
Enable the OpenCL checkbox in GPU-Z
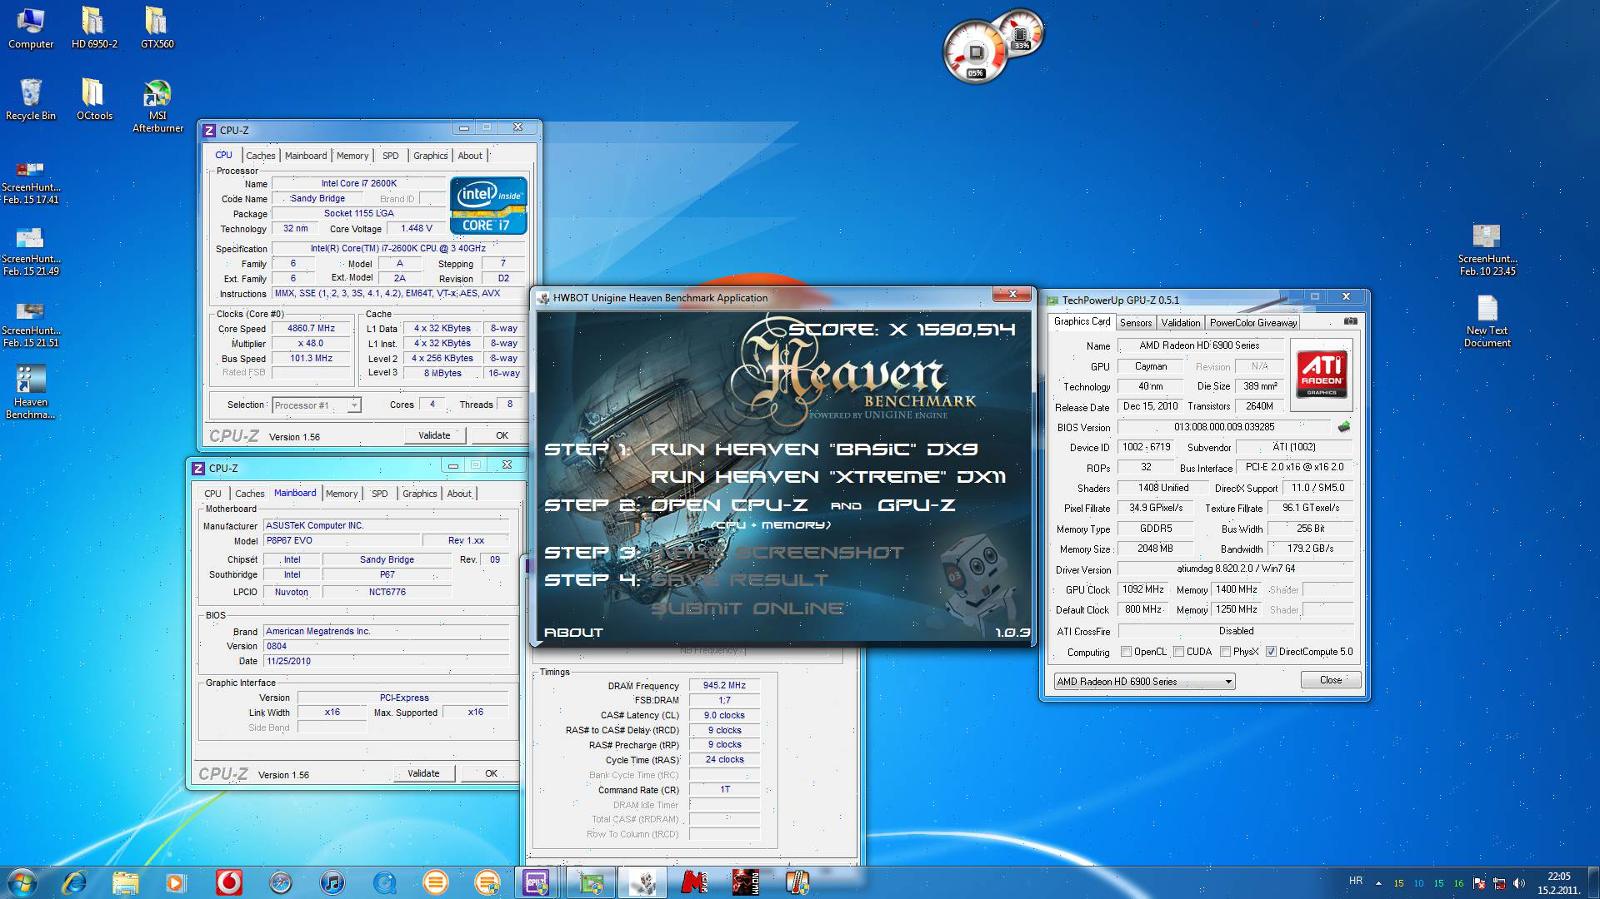coord(1126,651)
